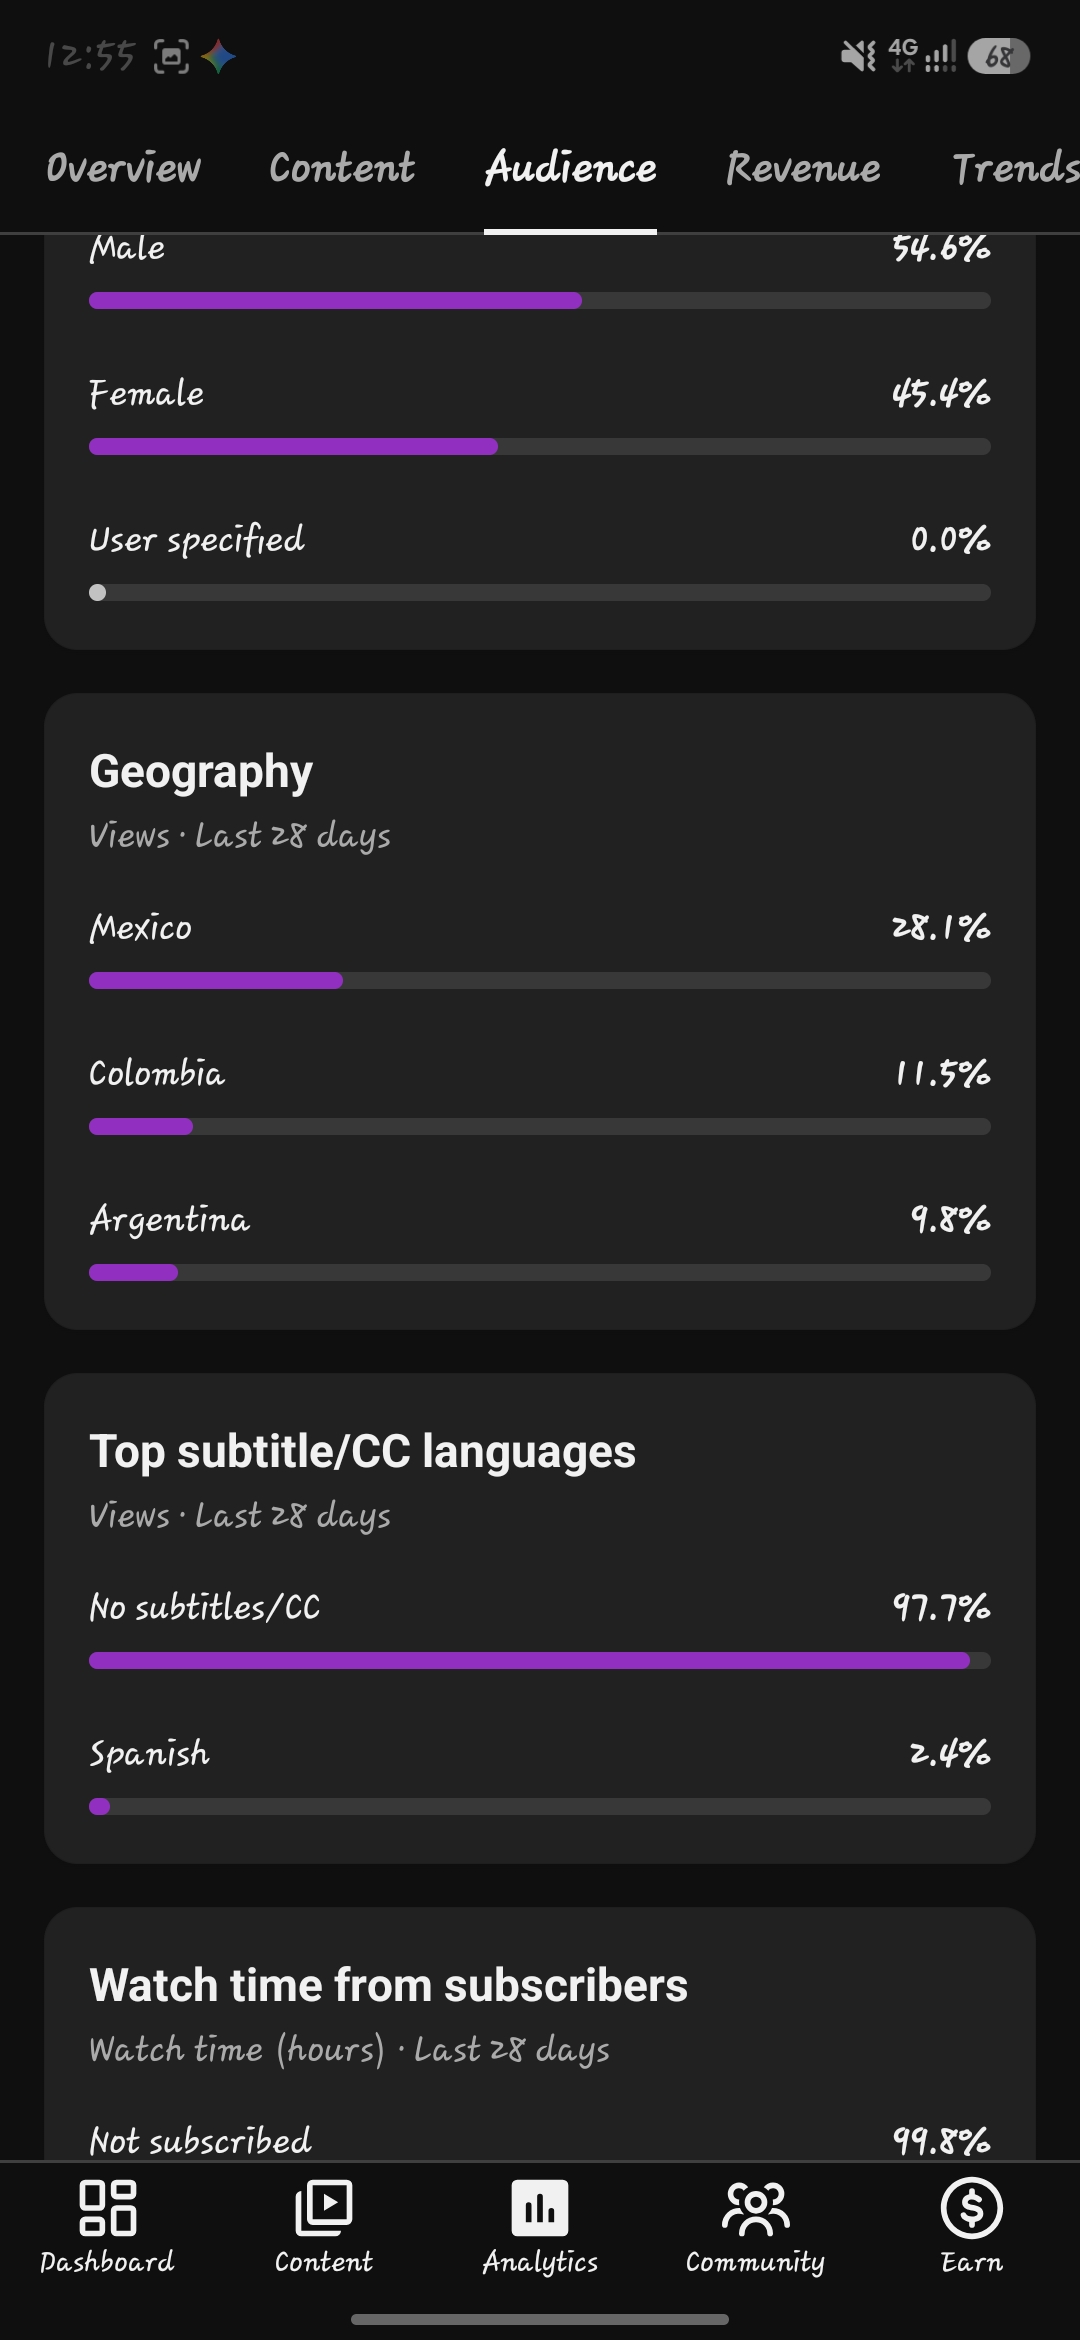This screenshot has width=1080, height=2340.
Task: Open the Dashboard icon in bottom navigation
Action: (x=107, y=2207)
